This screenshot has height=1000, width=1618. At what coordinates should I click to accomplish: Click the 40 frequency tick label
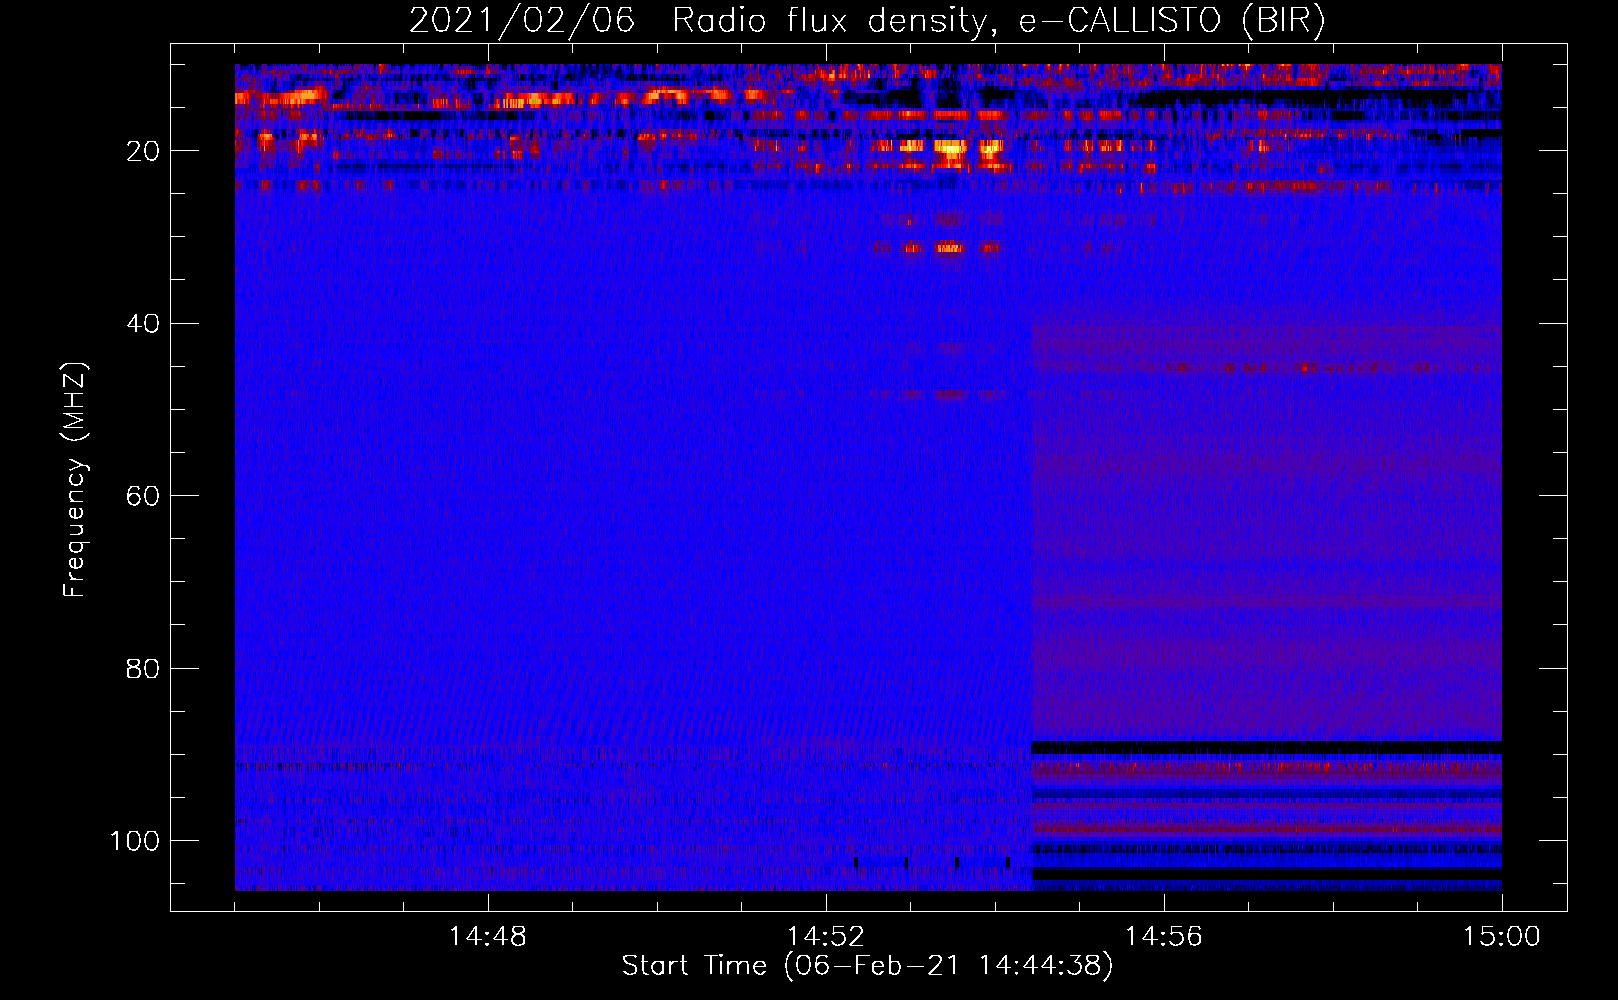tap(143, 323)
